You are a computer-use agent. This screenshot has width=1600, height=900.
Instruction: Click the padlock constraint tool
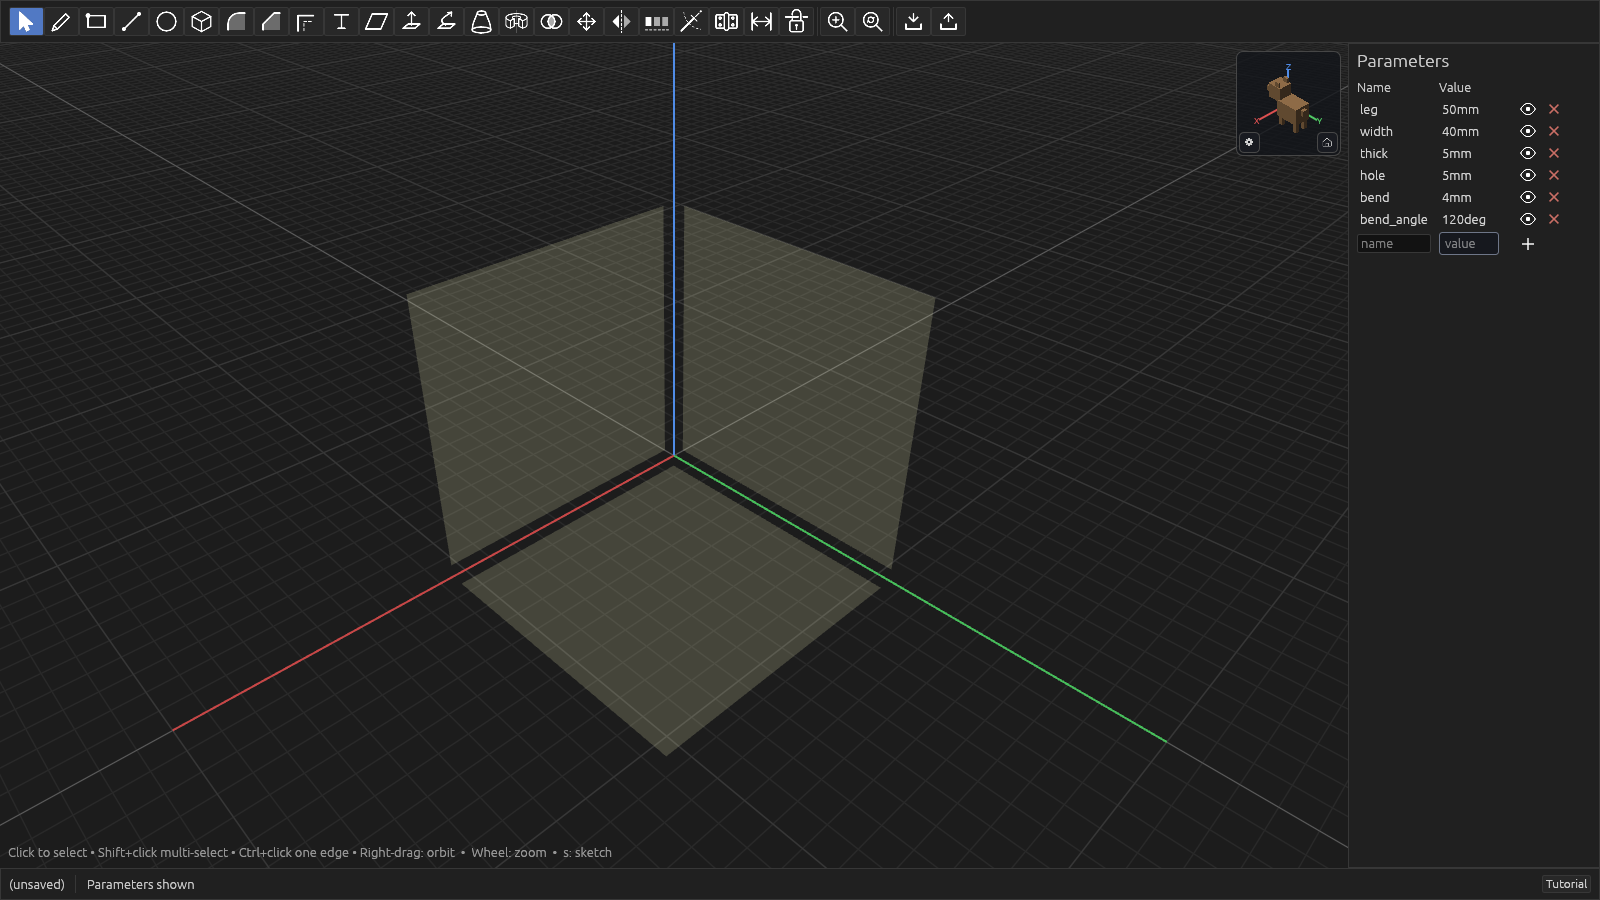click(796, 21)
